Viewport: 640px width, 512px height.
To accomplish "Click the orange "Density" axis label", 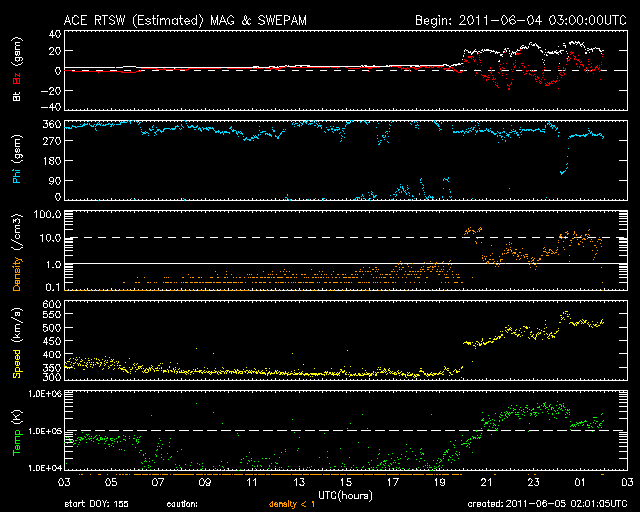I will [17, 274].
